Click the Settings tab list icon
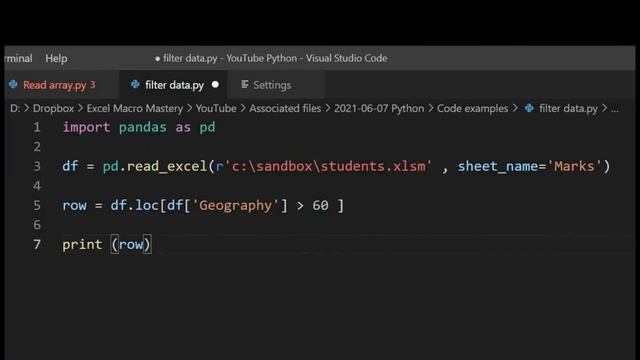The image size is (640, 360). tap(245, 84)
